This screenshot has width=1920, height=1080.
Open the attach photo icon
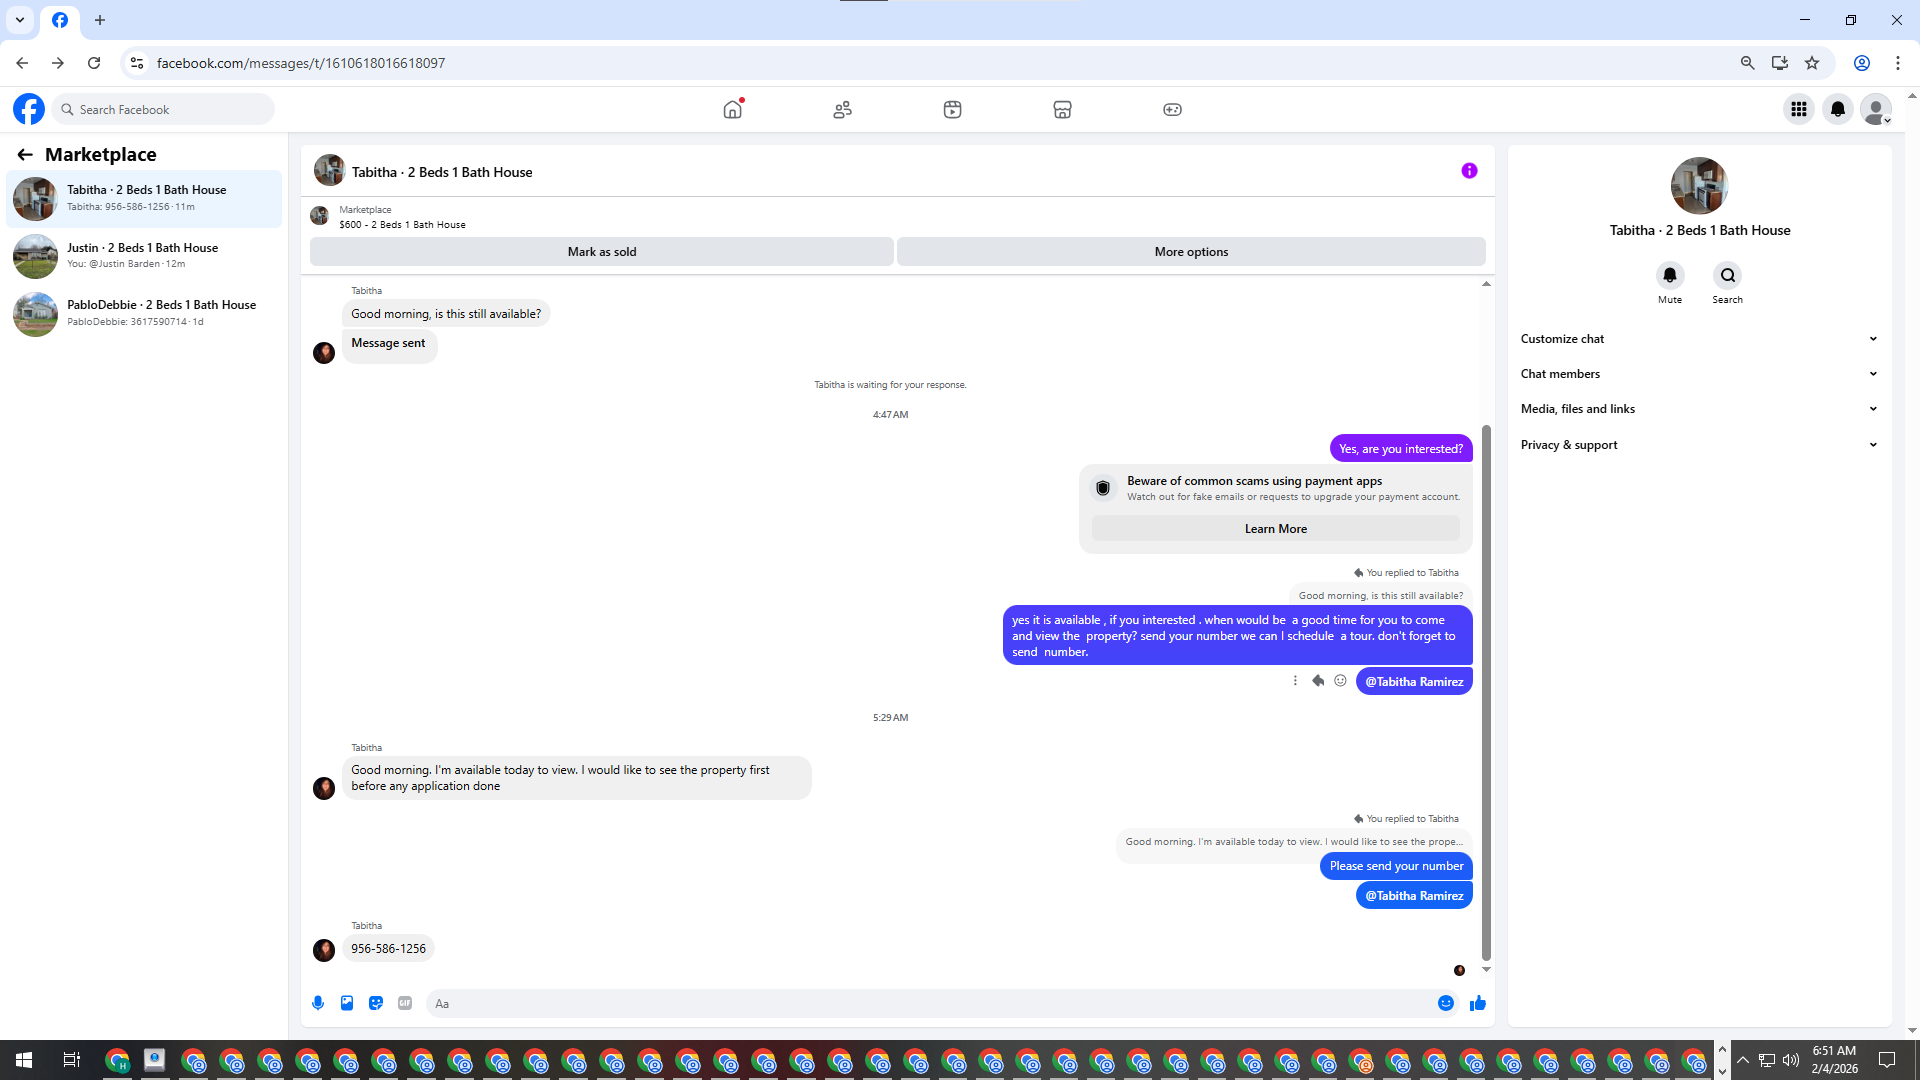point(347,1003)
